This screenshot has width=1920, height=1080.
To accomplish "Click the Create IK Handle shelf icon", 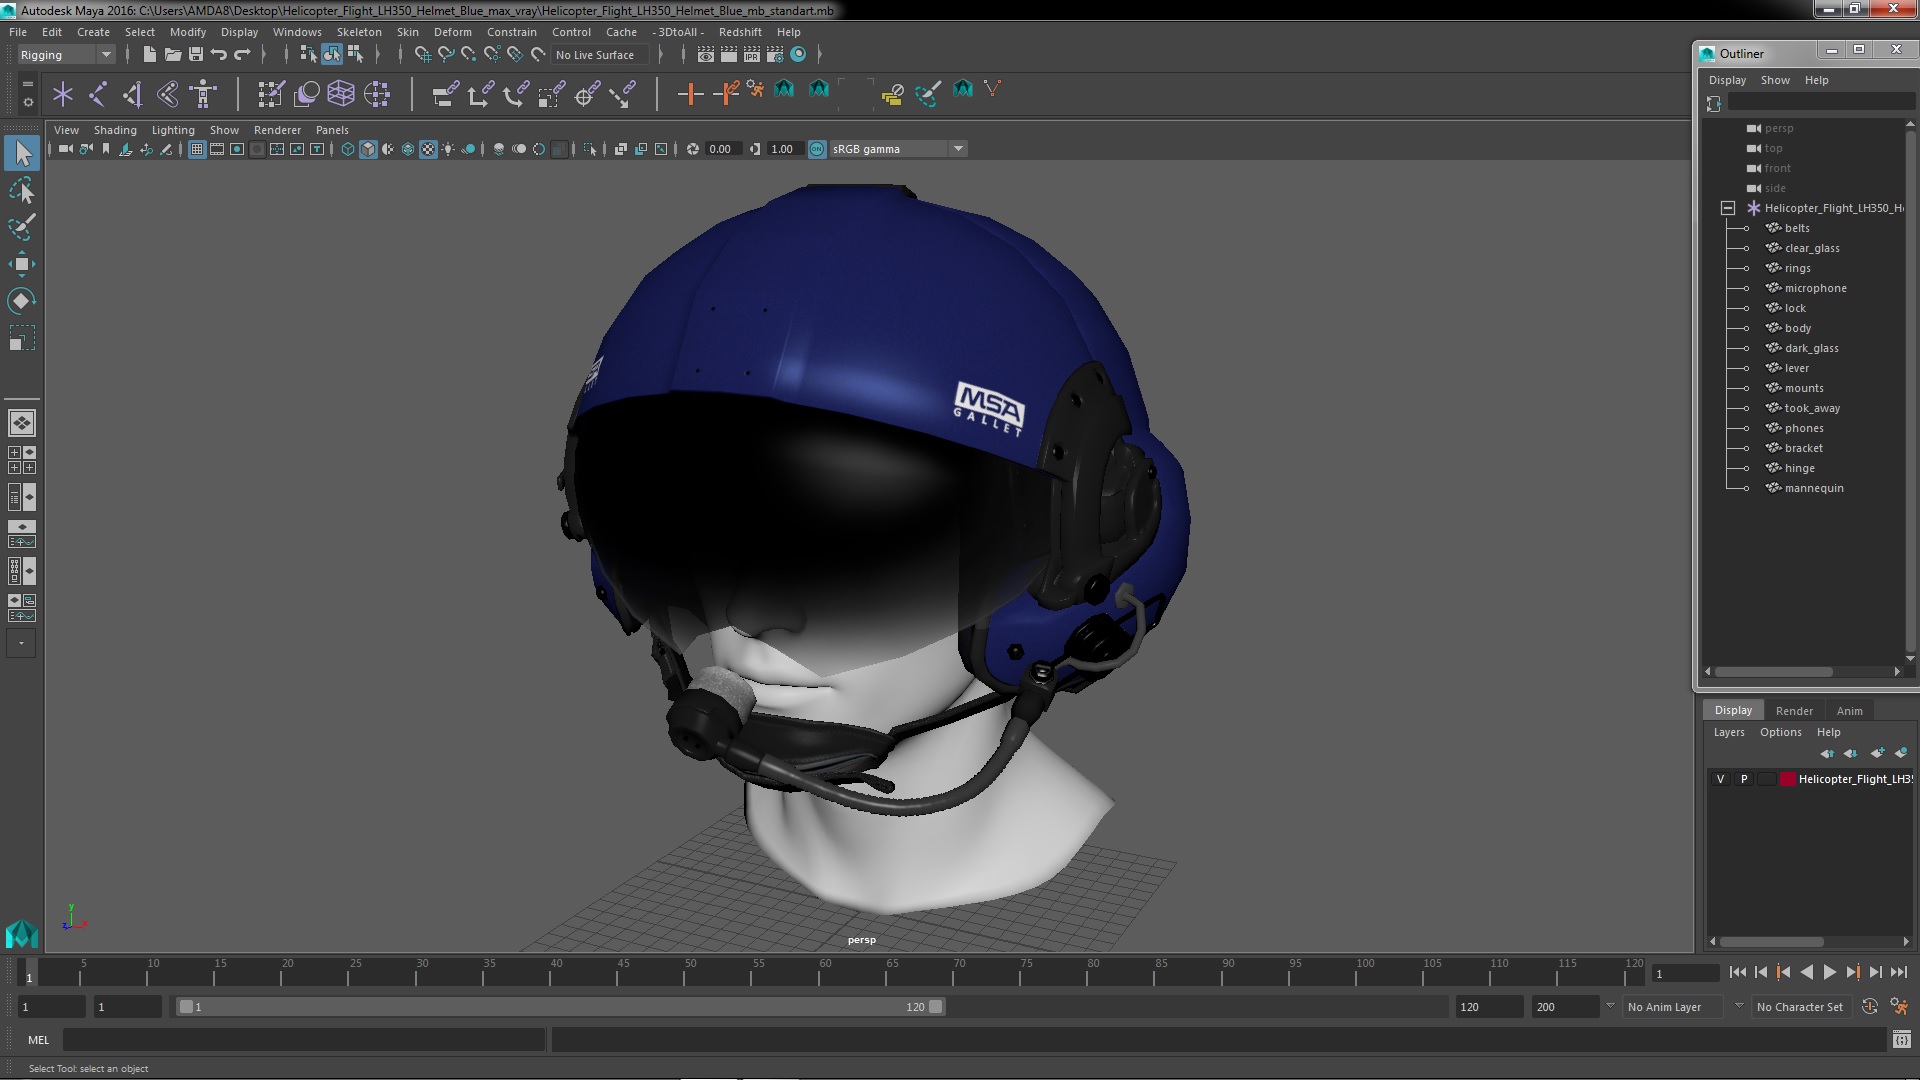I will click(x=133, y=95).
